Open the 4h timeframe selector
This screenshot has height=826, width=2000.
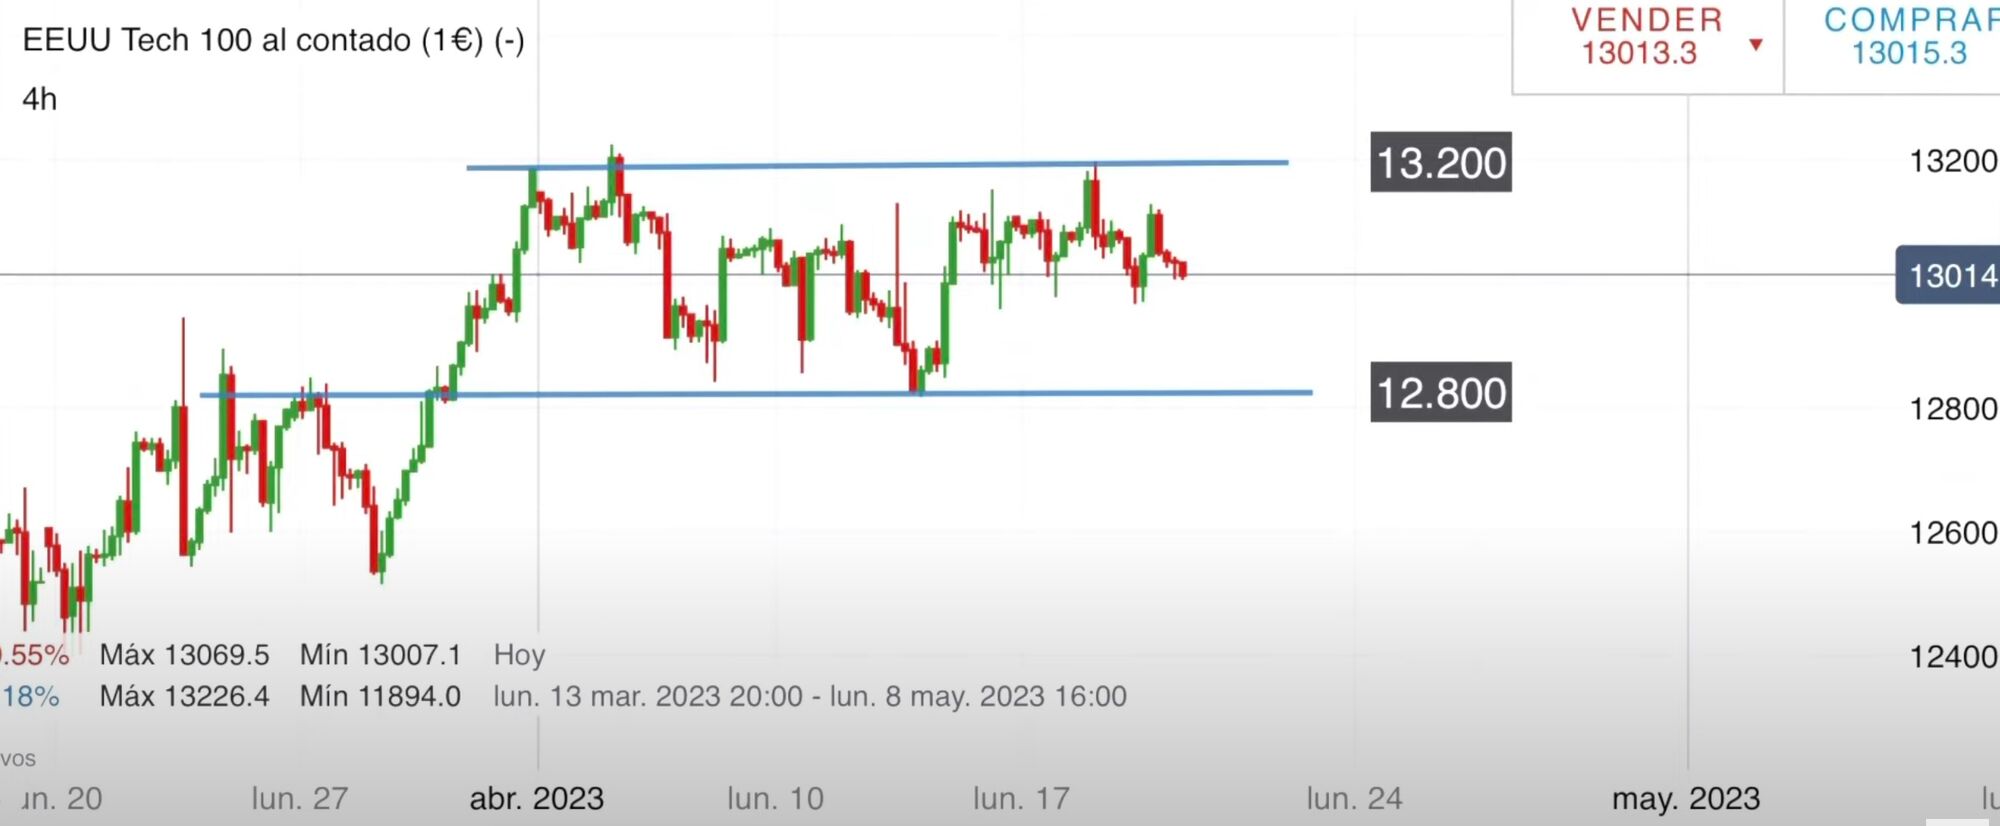pyautogui.click(x=40, y=99)
